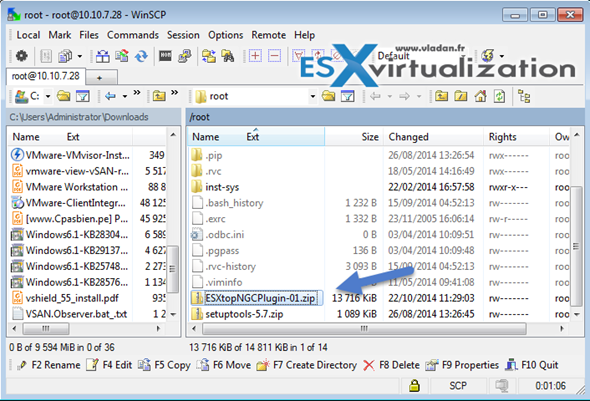The width and height of the screenshot is (590, 401).
Task: Click the new session globe icon
Action: 488,56
